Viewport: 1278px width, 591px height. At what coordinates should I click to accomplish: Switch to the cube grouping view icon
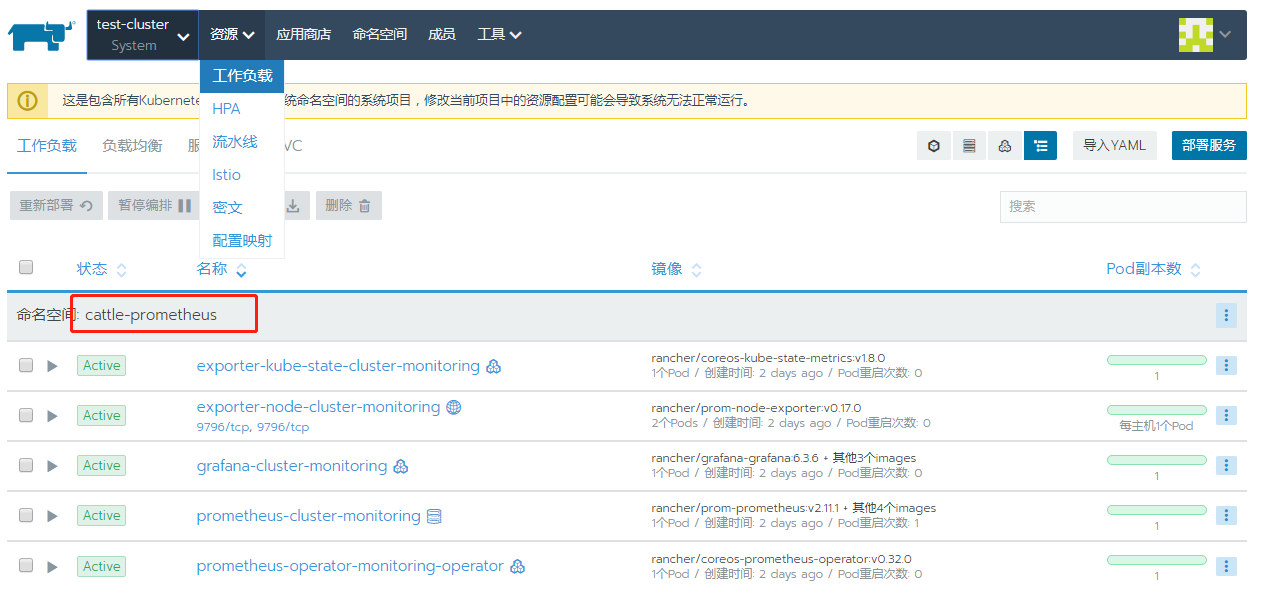tap(933, 145)
